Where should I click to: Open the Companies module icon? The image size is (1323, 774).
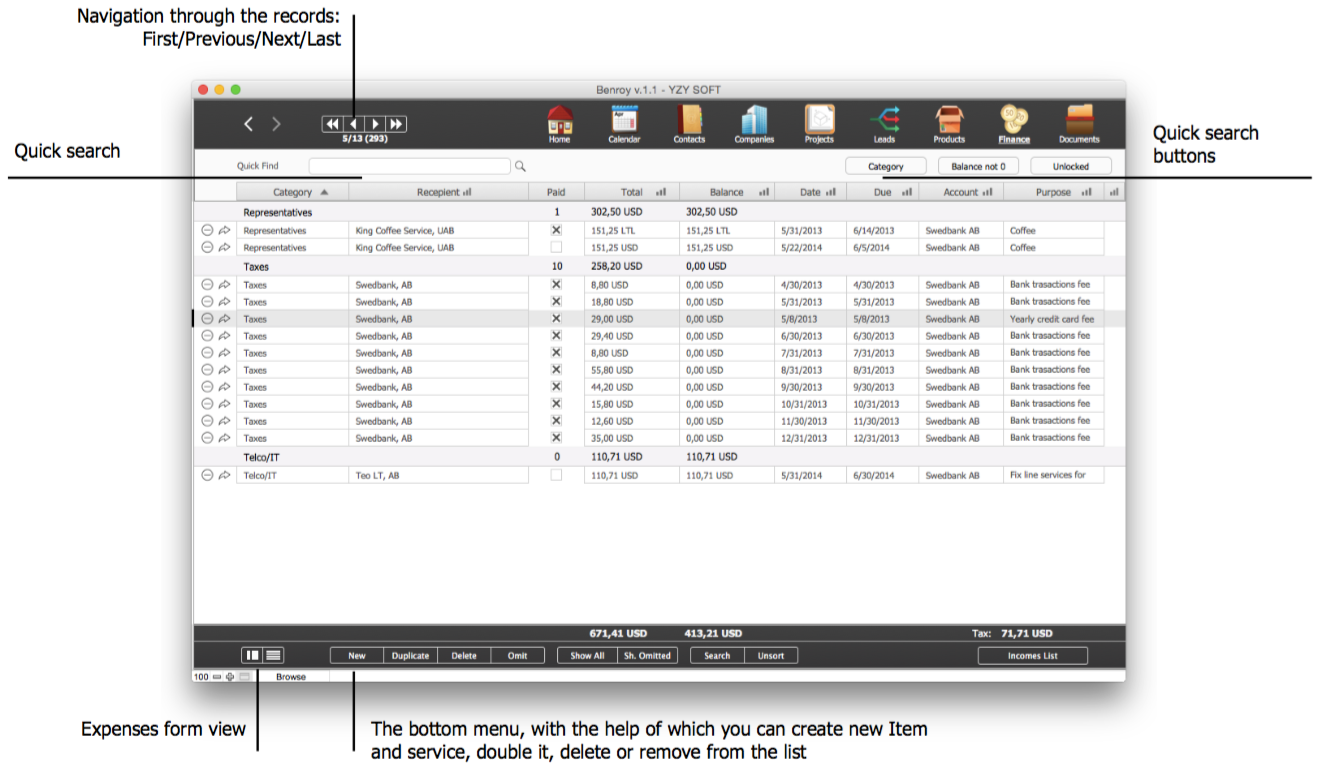[754, 121]
